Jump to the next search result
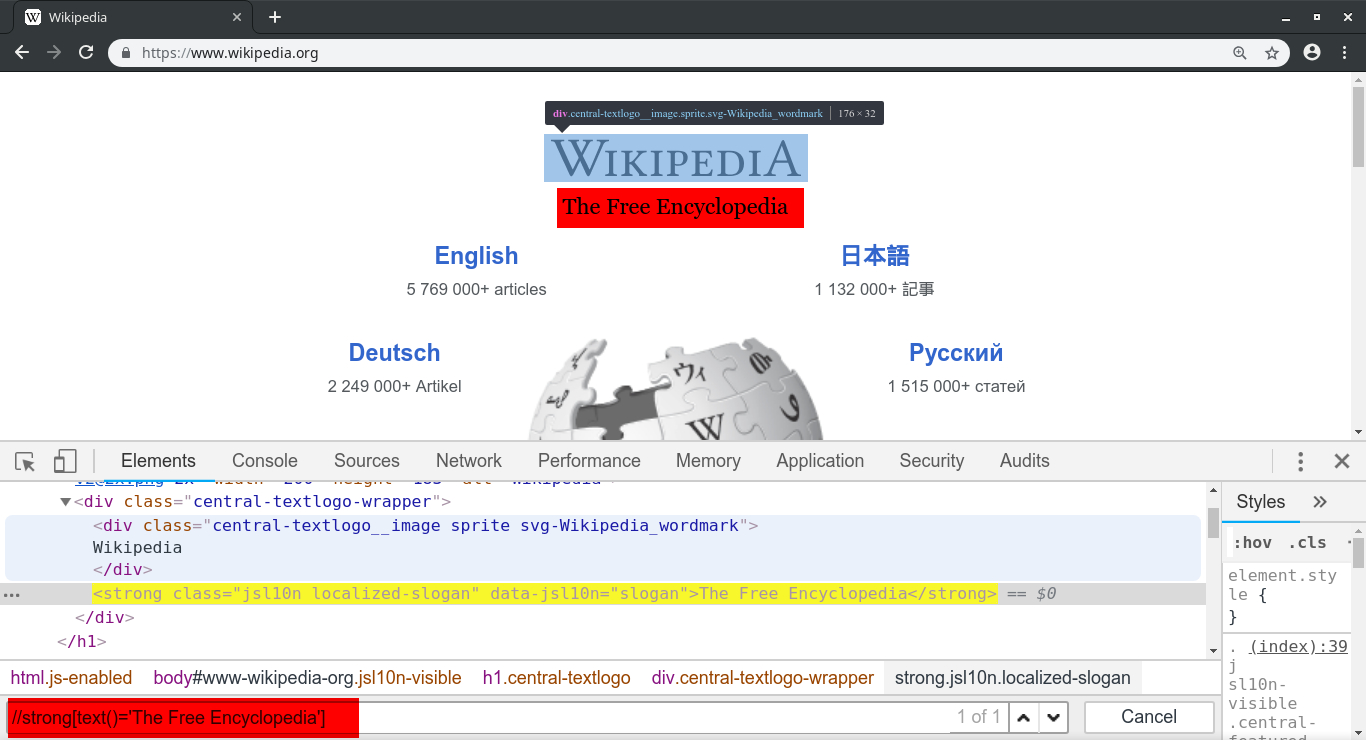Viewport: 1366px width, 740px height. pyautogui.click(x=1054, y=717)
